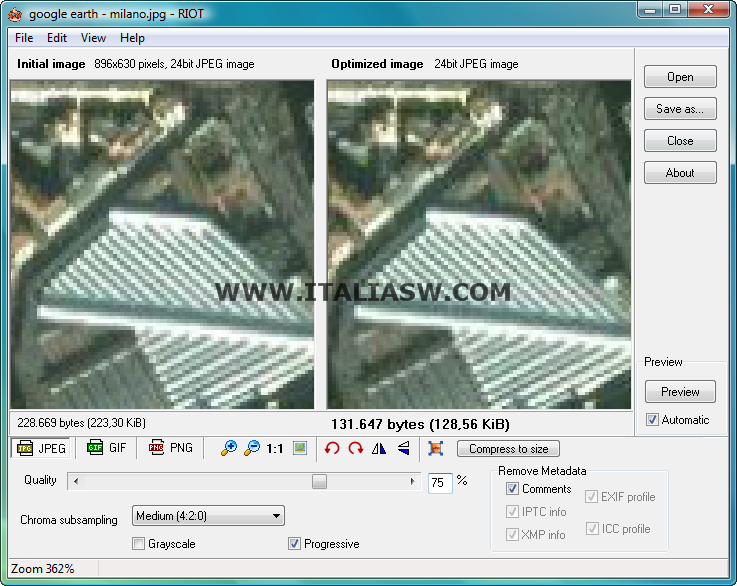Viewport: 737px width, 586px height.
Task: Open the Edit menu
Action: point(57,38)
